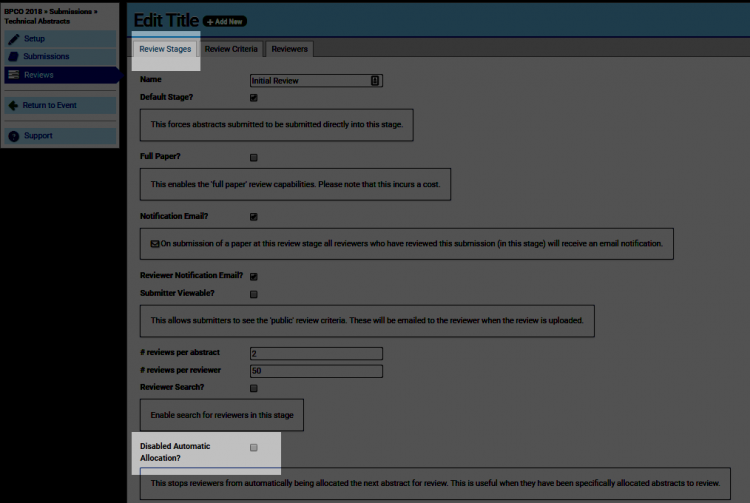Toggle the Notification Email checkbox
The width and height of the screenshot is (750, 503).
point(254,217)
